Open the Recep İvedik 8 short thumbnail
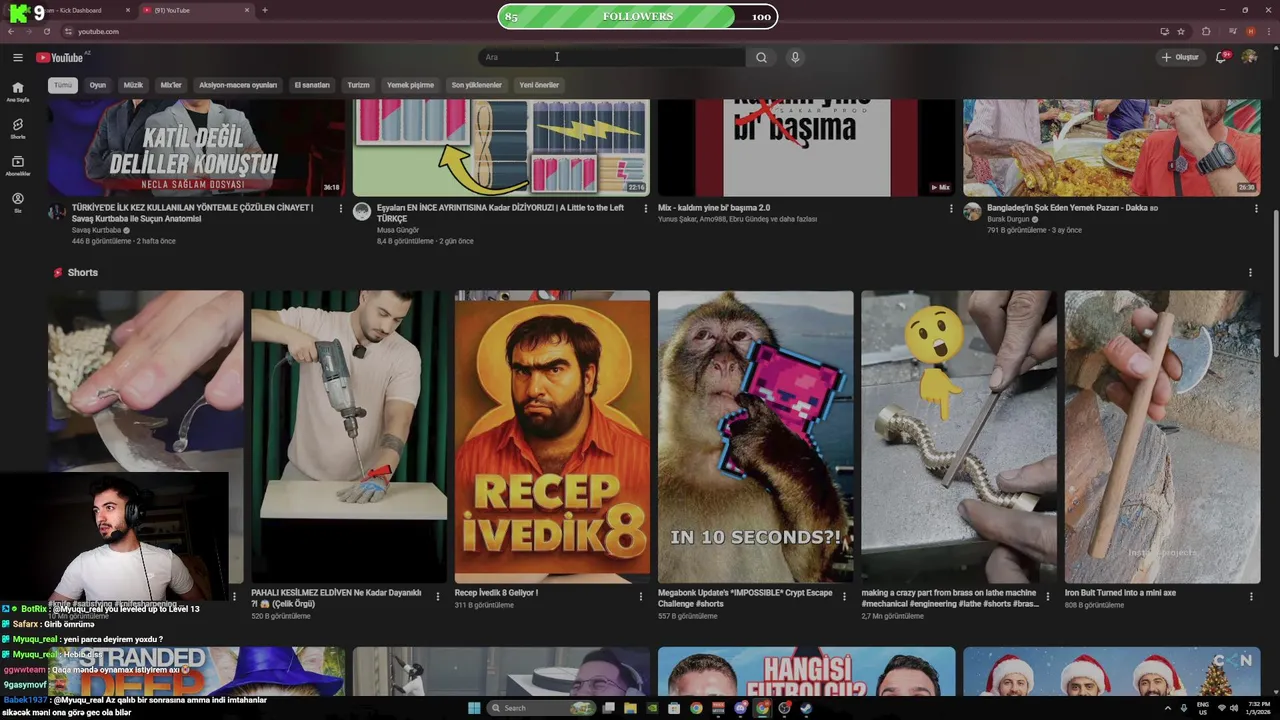 tap(552, 437)
